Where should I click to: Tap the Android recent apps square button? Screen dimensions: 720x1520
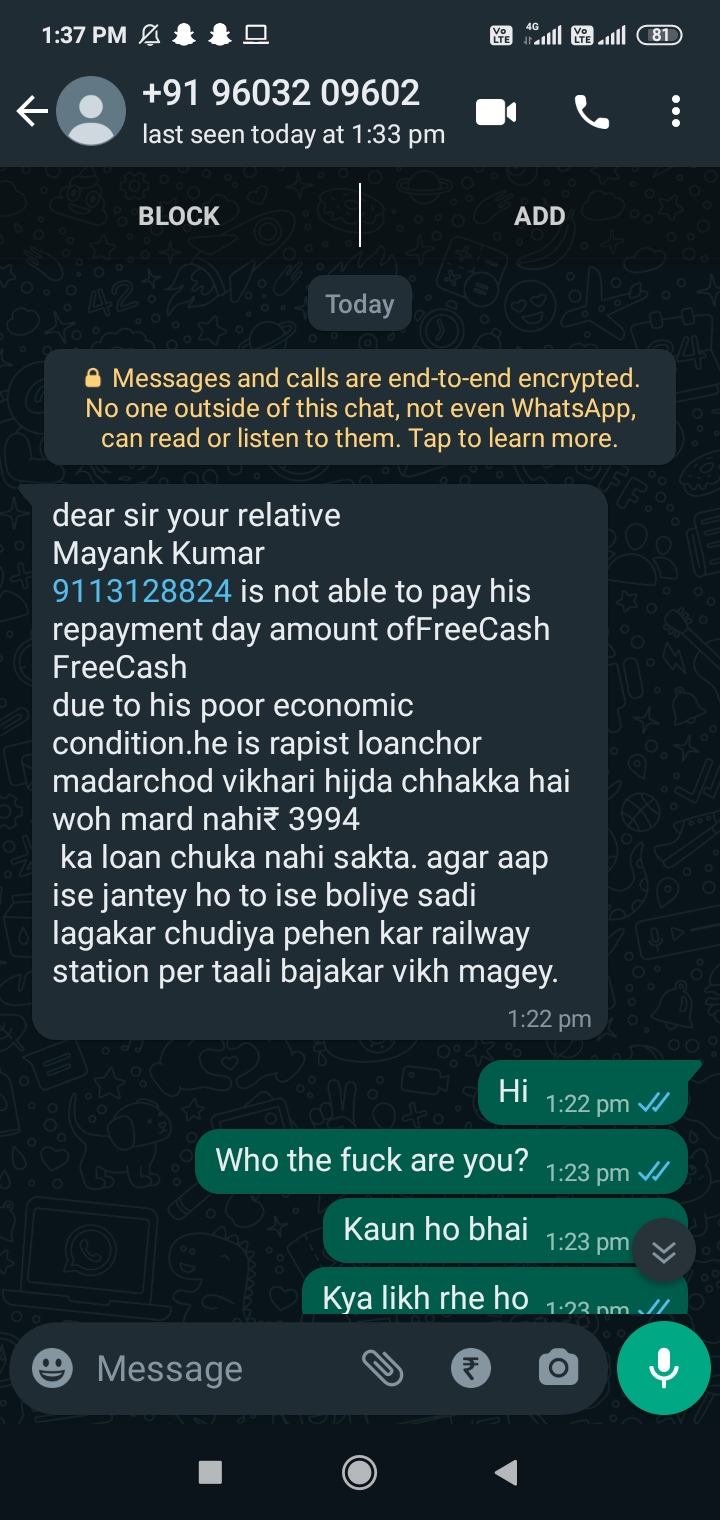(x=210, y=1472)
